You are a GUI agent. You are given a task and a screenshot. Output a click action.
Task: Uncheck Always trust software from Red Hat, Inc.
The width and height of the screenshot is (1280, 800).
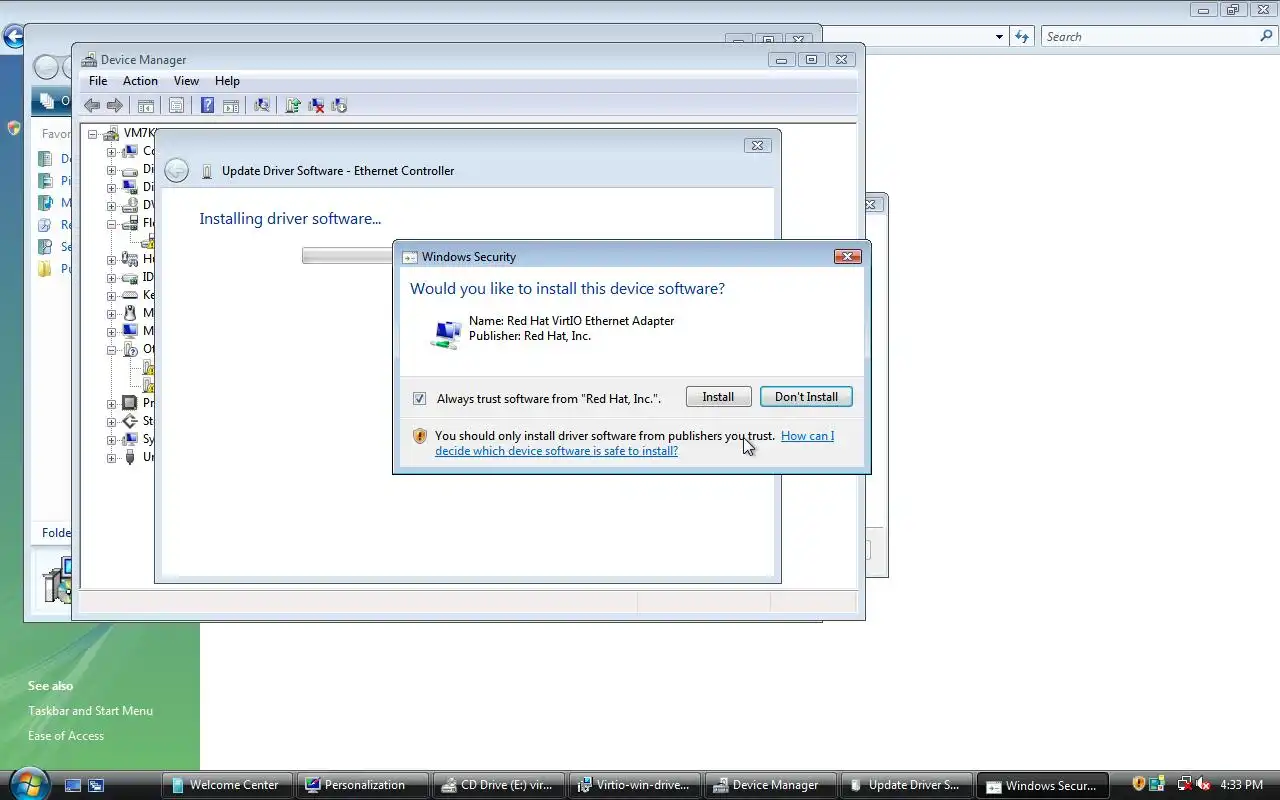(x=420, y=399)
